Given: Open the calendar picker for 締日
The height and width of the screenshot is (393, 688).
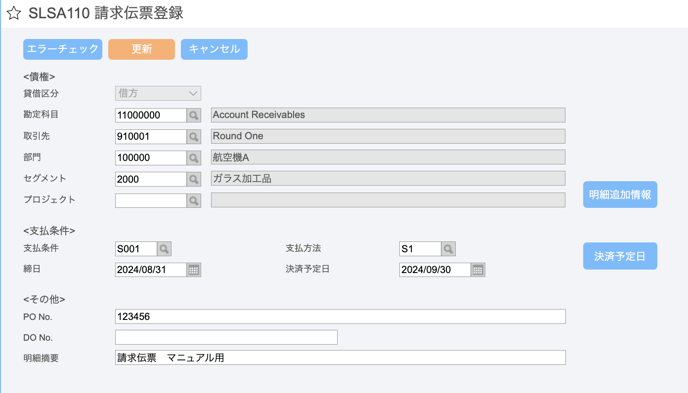Looking at the screenshot, I should (194, 270).
